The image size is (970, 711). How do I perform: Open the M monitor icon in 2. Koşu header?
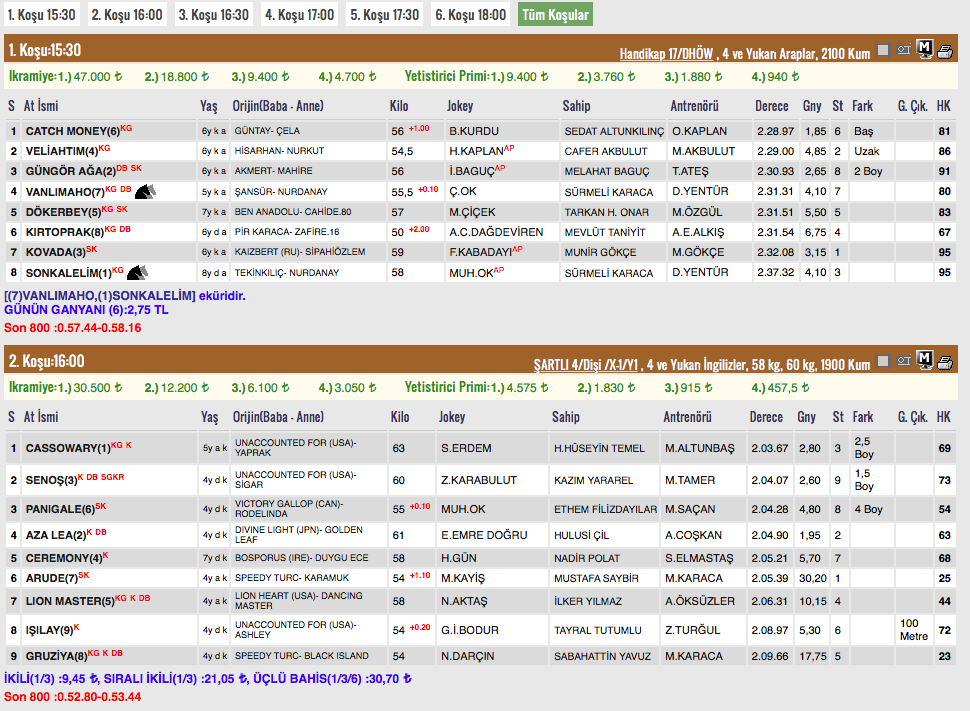(925, 360)
